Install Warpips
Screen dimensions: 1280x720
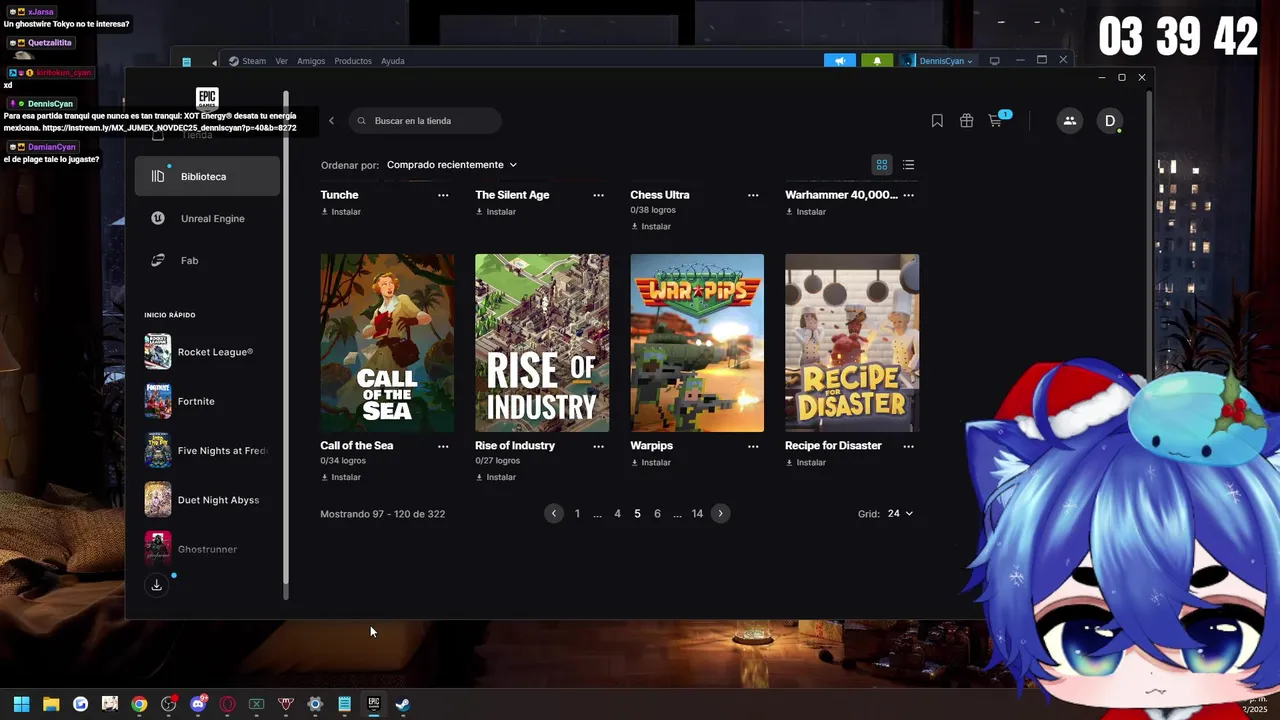651,463
